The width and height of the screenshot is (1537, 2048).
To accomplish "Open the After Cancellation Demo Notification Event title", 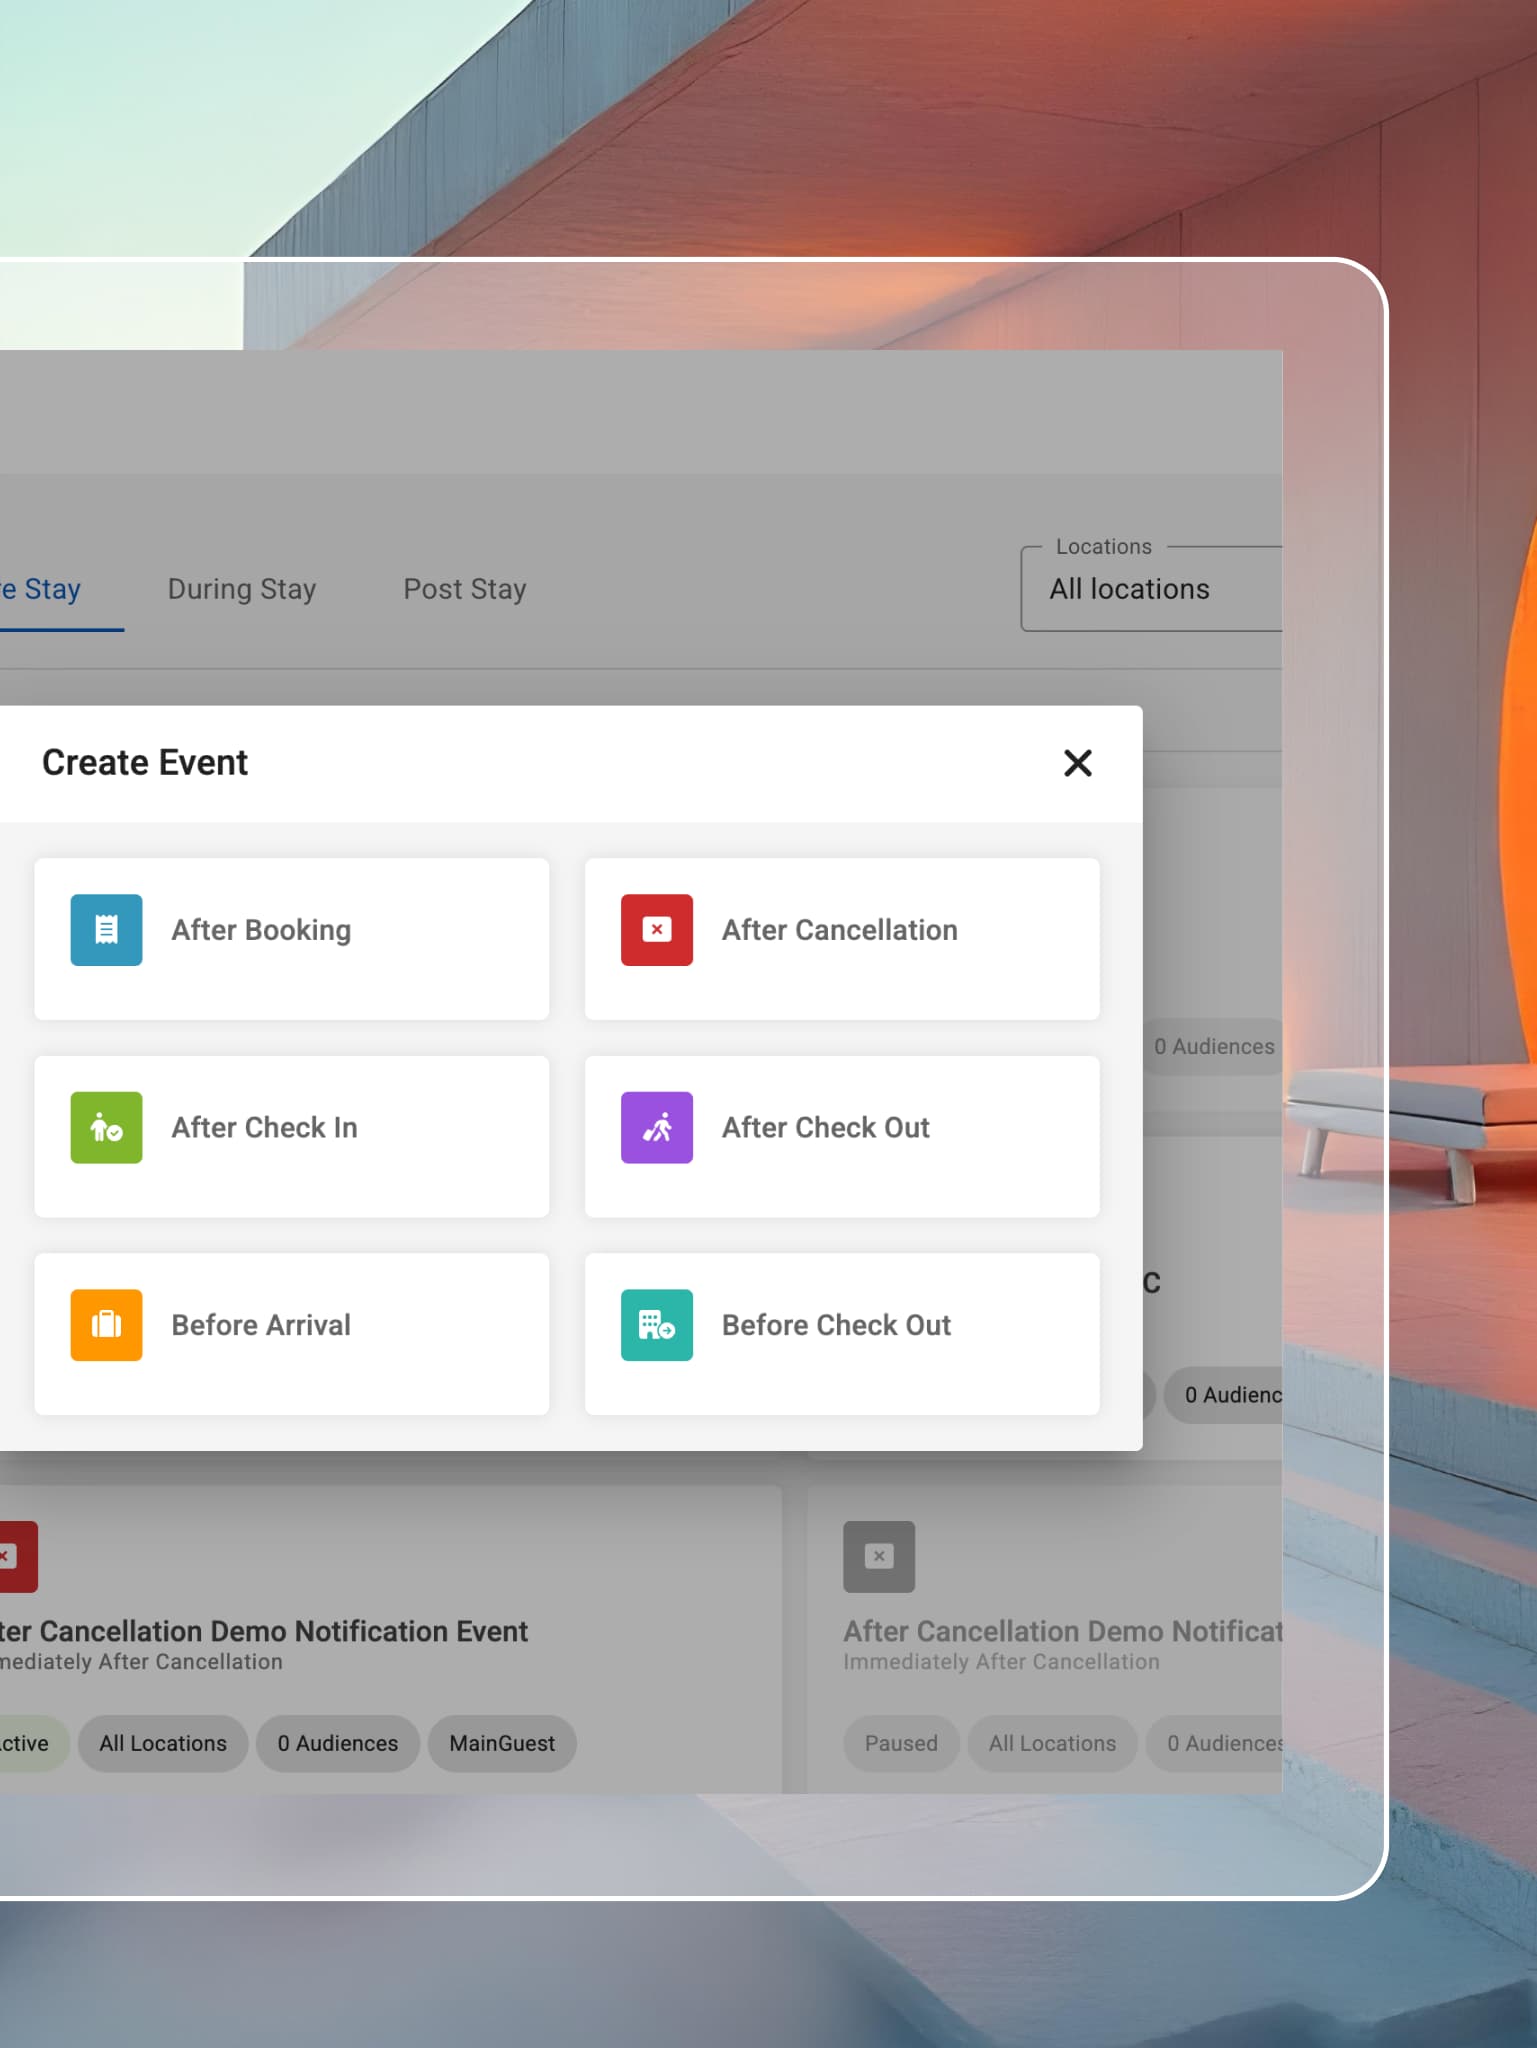I will coord(264,1631).
